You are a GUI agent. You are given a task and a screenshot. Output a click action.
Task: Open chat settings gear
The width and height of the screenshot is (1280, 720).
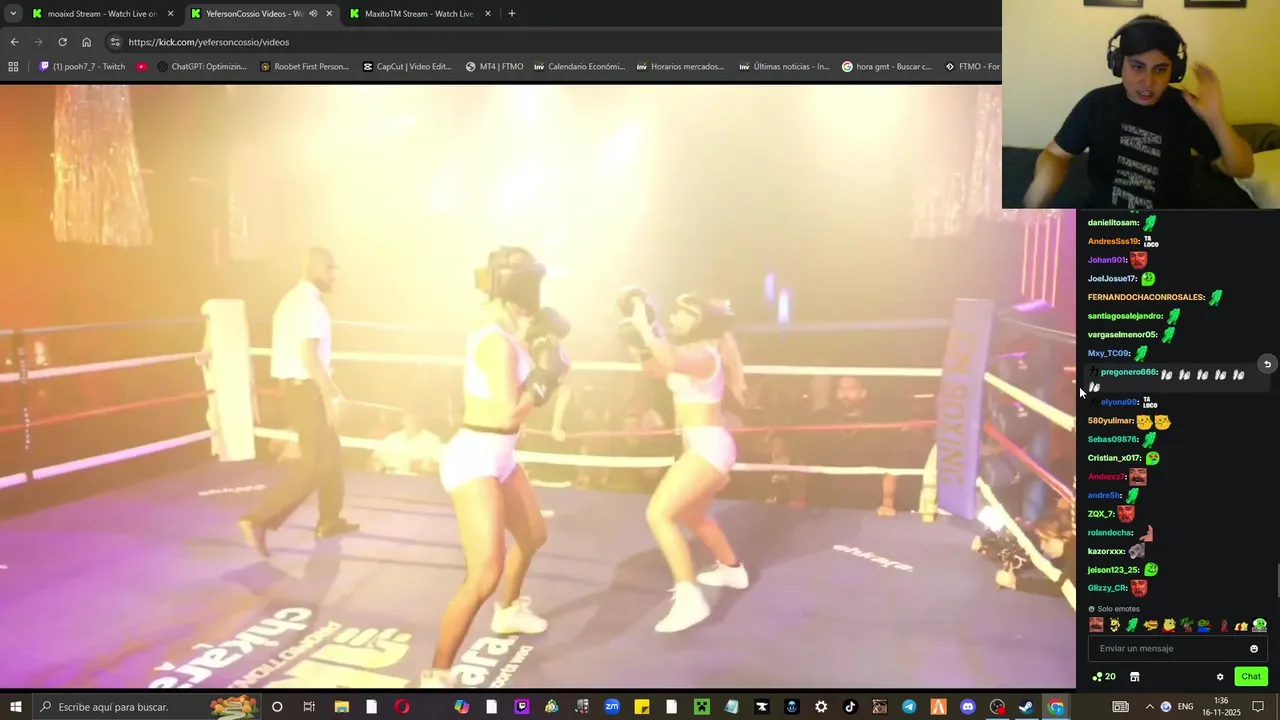1220,677
